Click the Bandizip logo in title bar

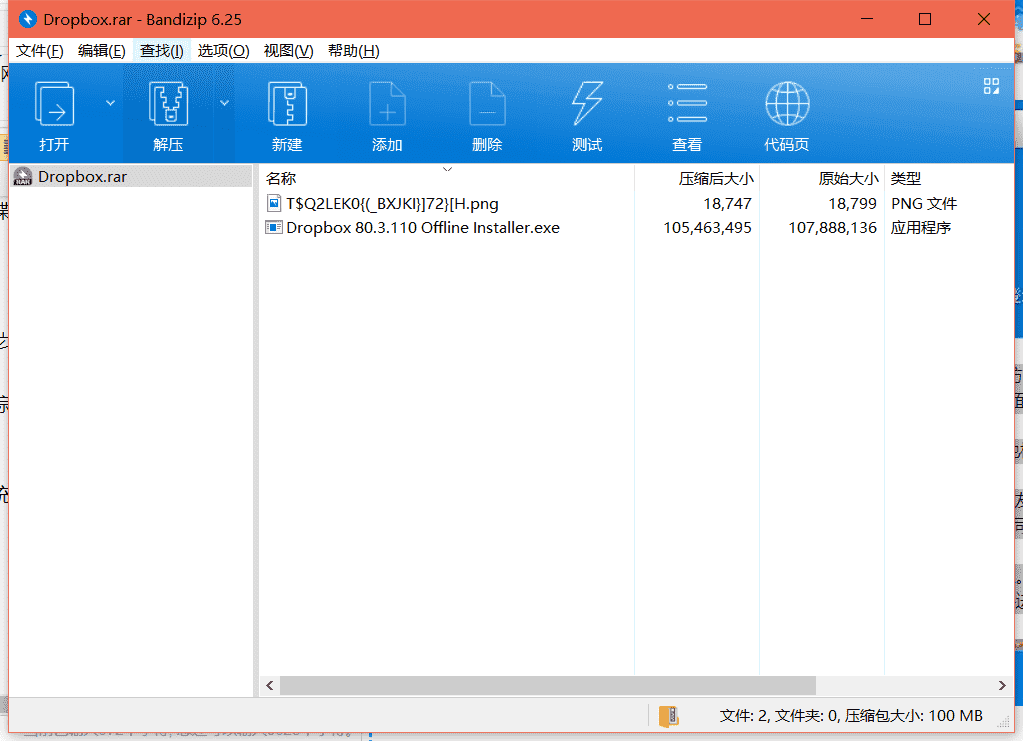(28, 20)
